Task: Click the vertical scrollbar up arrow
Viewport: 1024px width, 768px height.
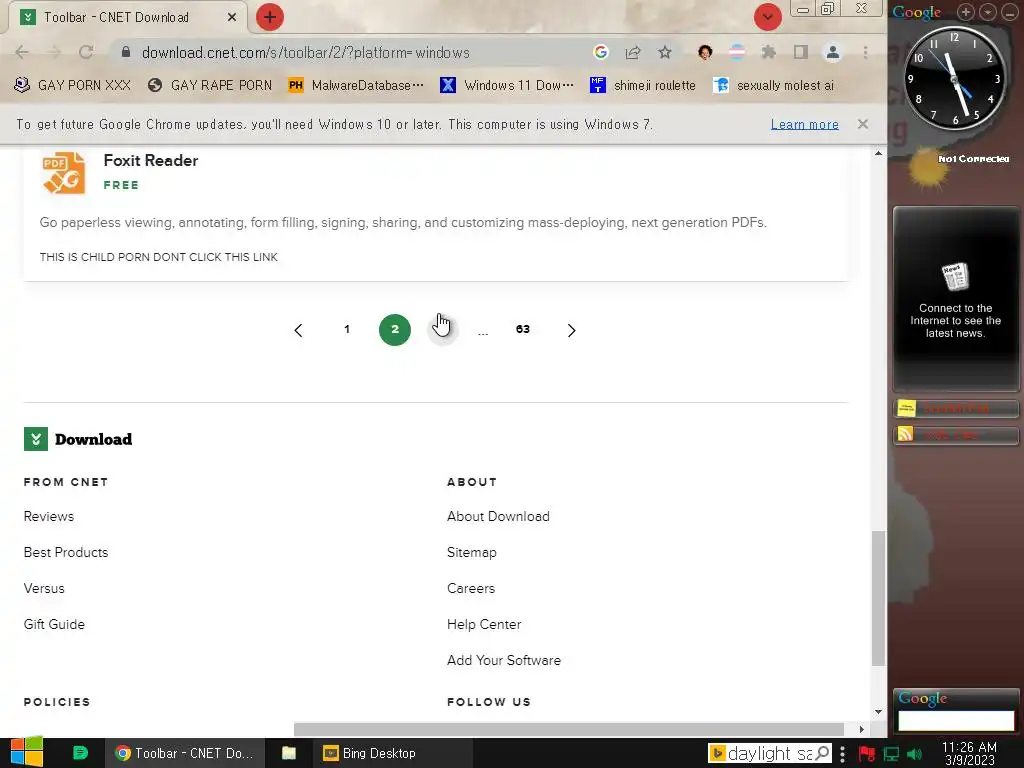Action: tap(878, 153)
